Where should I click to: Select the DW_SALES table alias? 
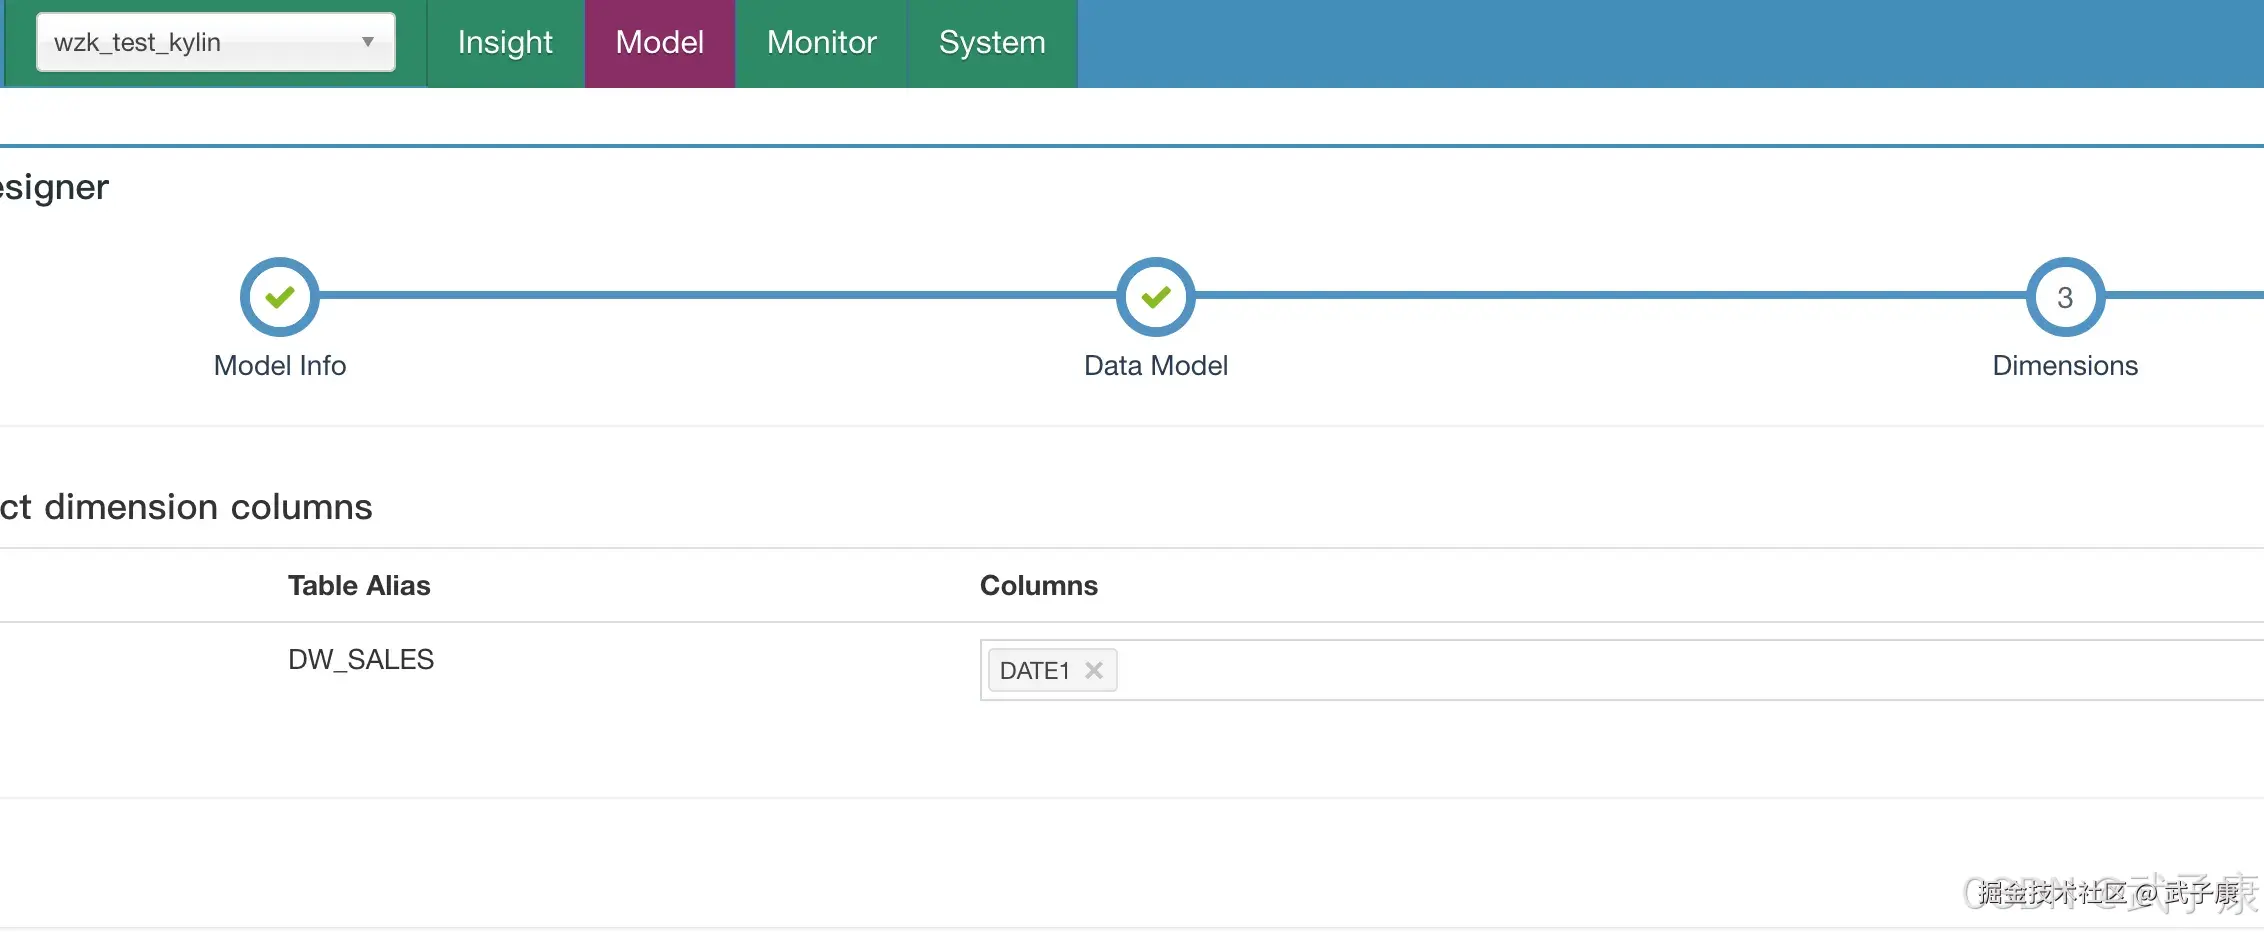click(x=361, y=660)
